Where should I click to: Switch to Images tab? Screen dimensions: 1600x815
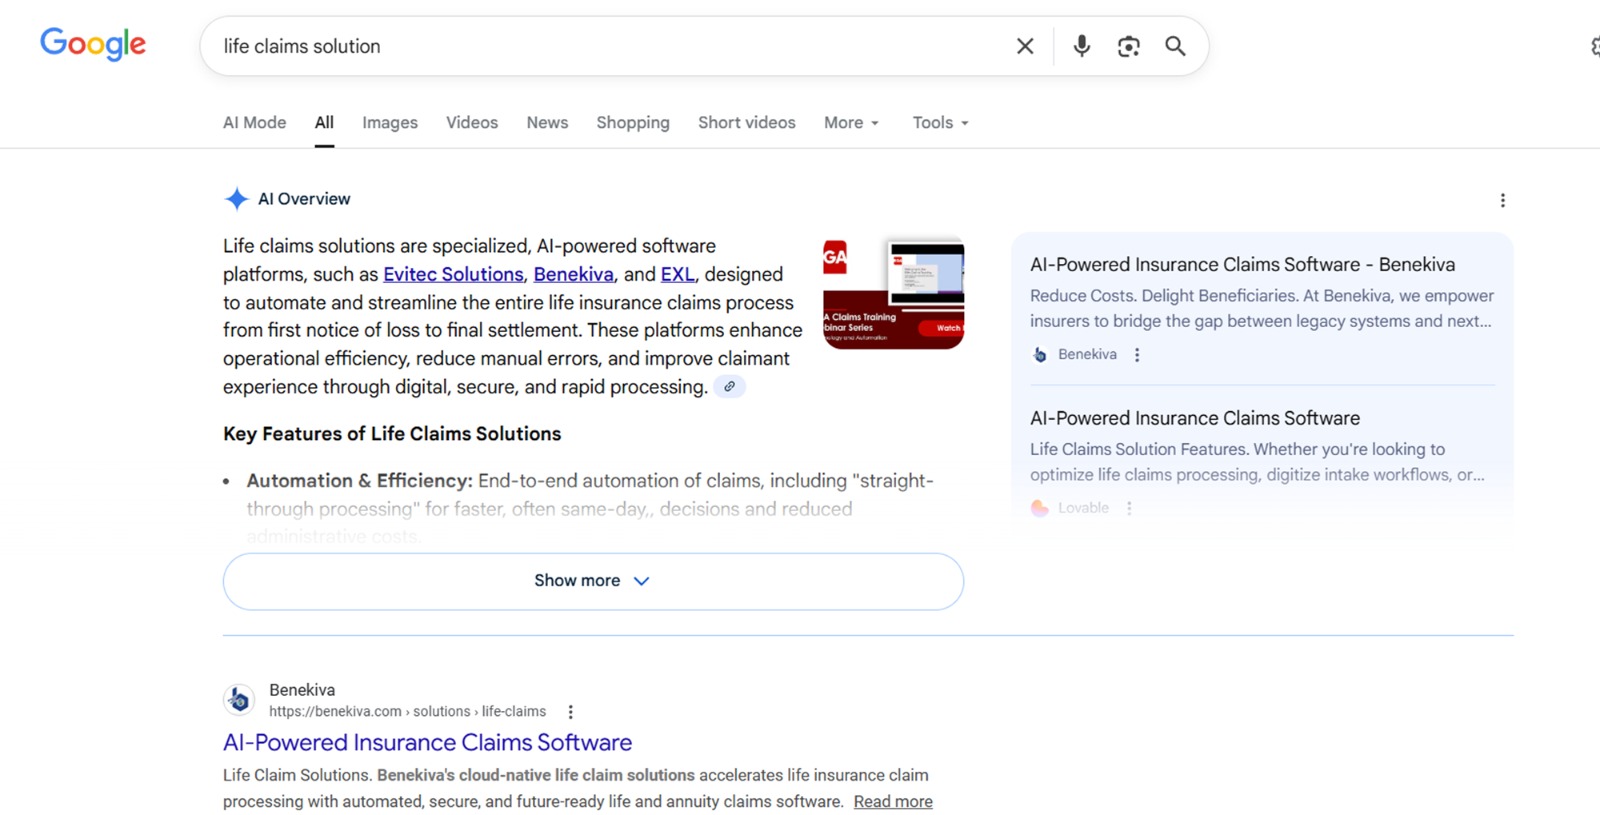coord(390,122)
